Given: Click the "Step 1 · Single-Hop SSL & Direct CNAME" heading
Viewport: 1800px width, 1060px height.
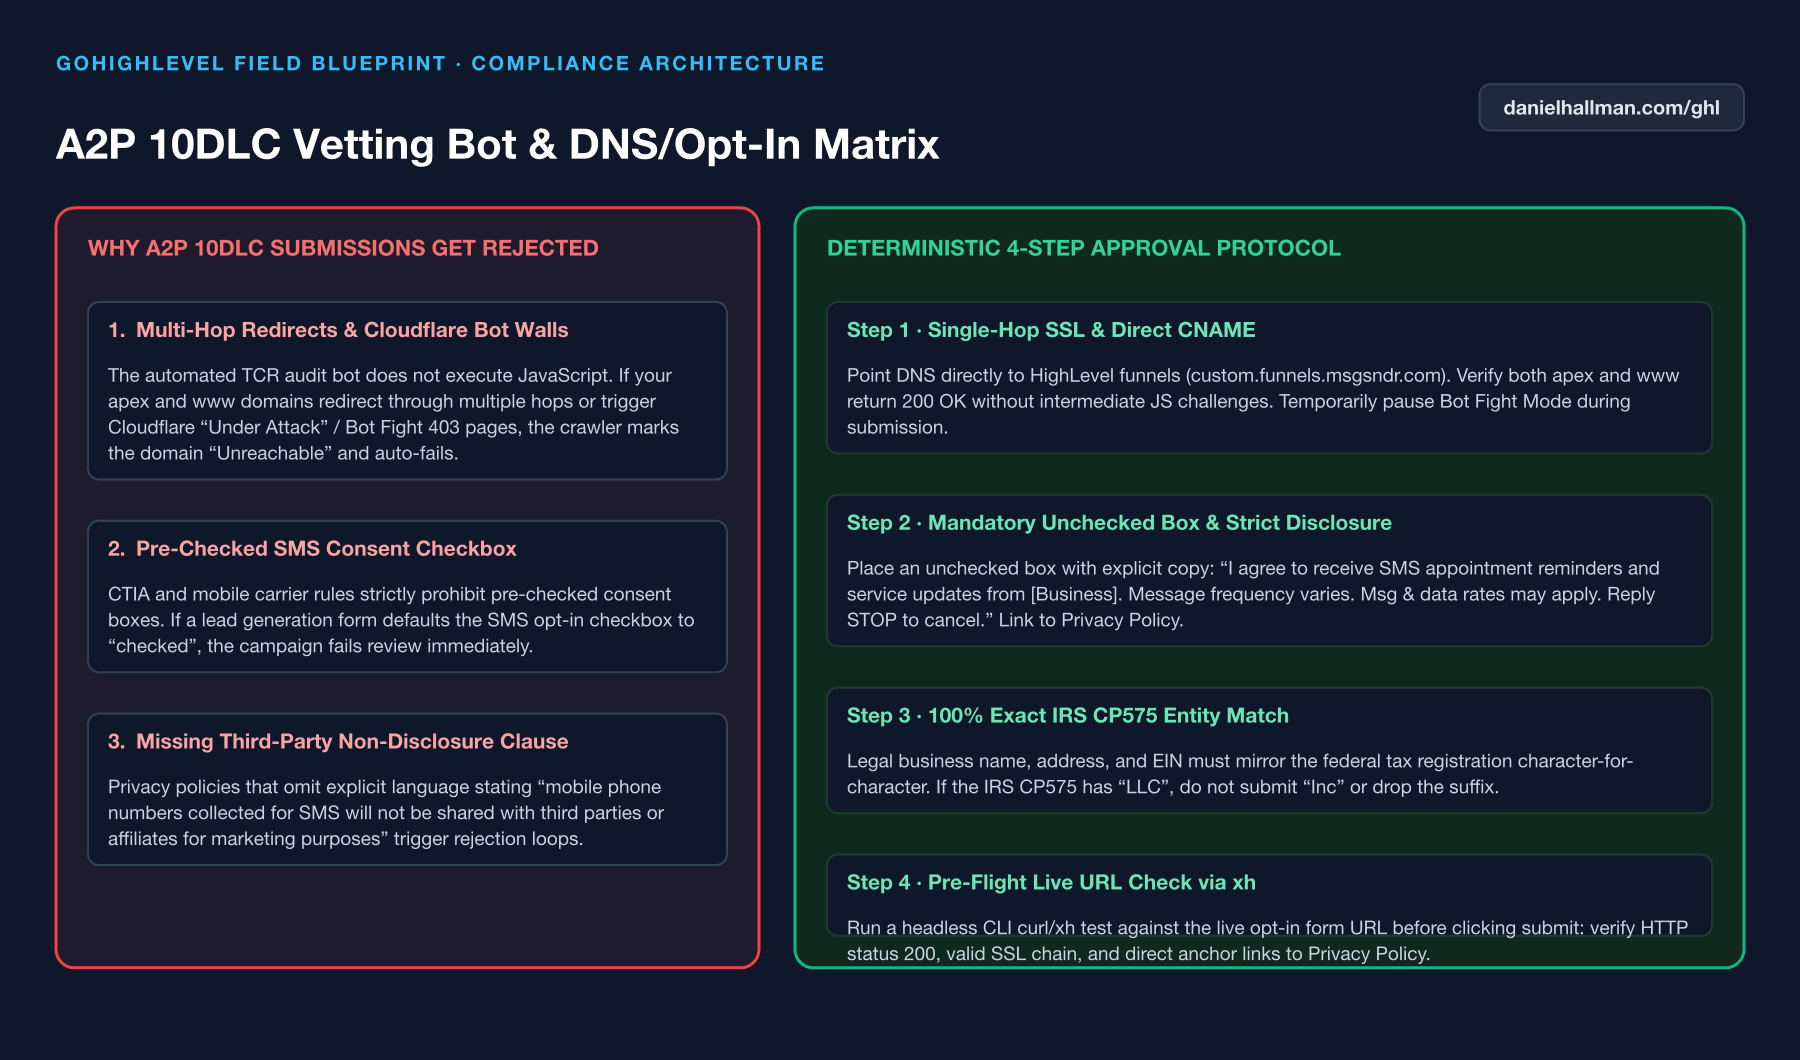Looking at the screenshot, I should click(1051, 330).
